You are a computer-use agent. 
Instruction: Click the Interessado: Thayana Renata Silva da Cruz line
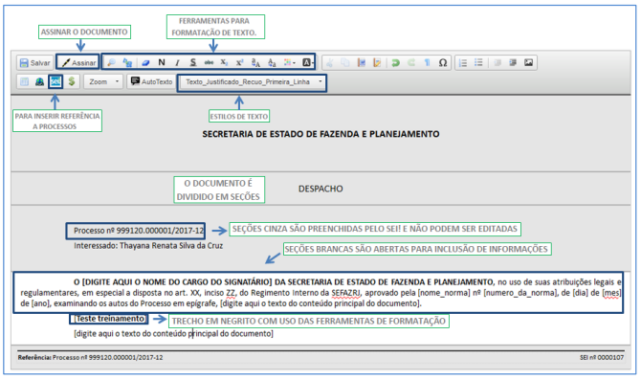148,246
